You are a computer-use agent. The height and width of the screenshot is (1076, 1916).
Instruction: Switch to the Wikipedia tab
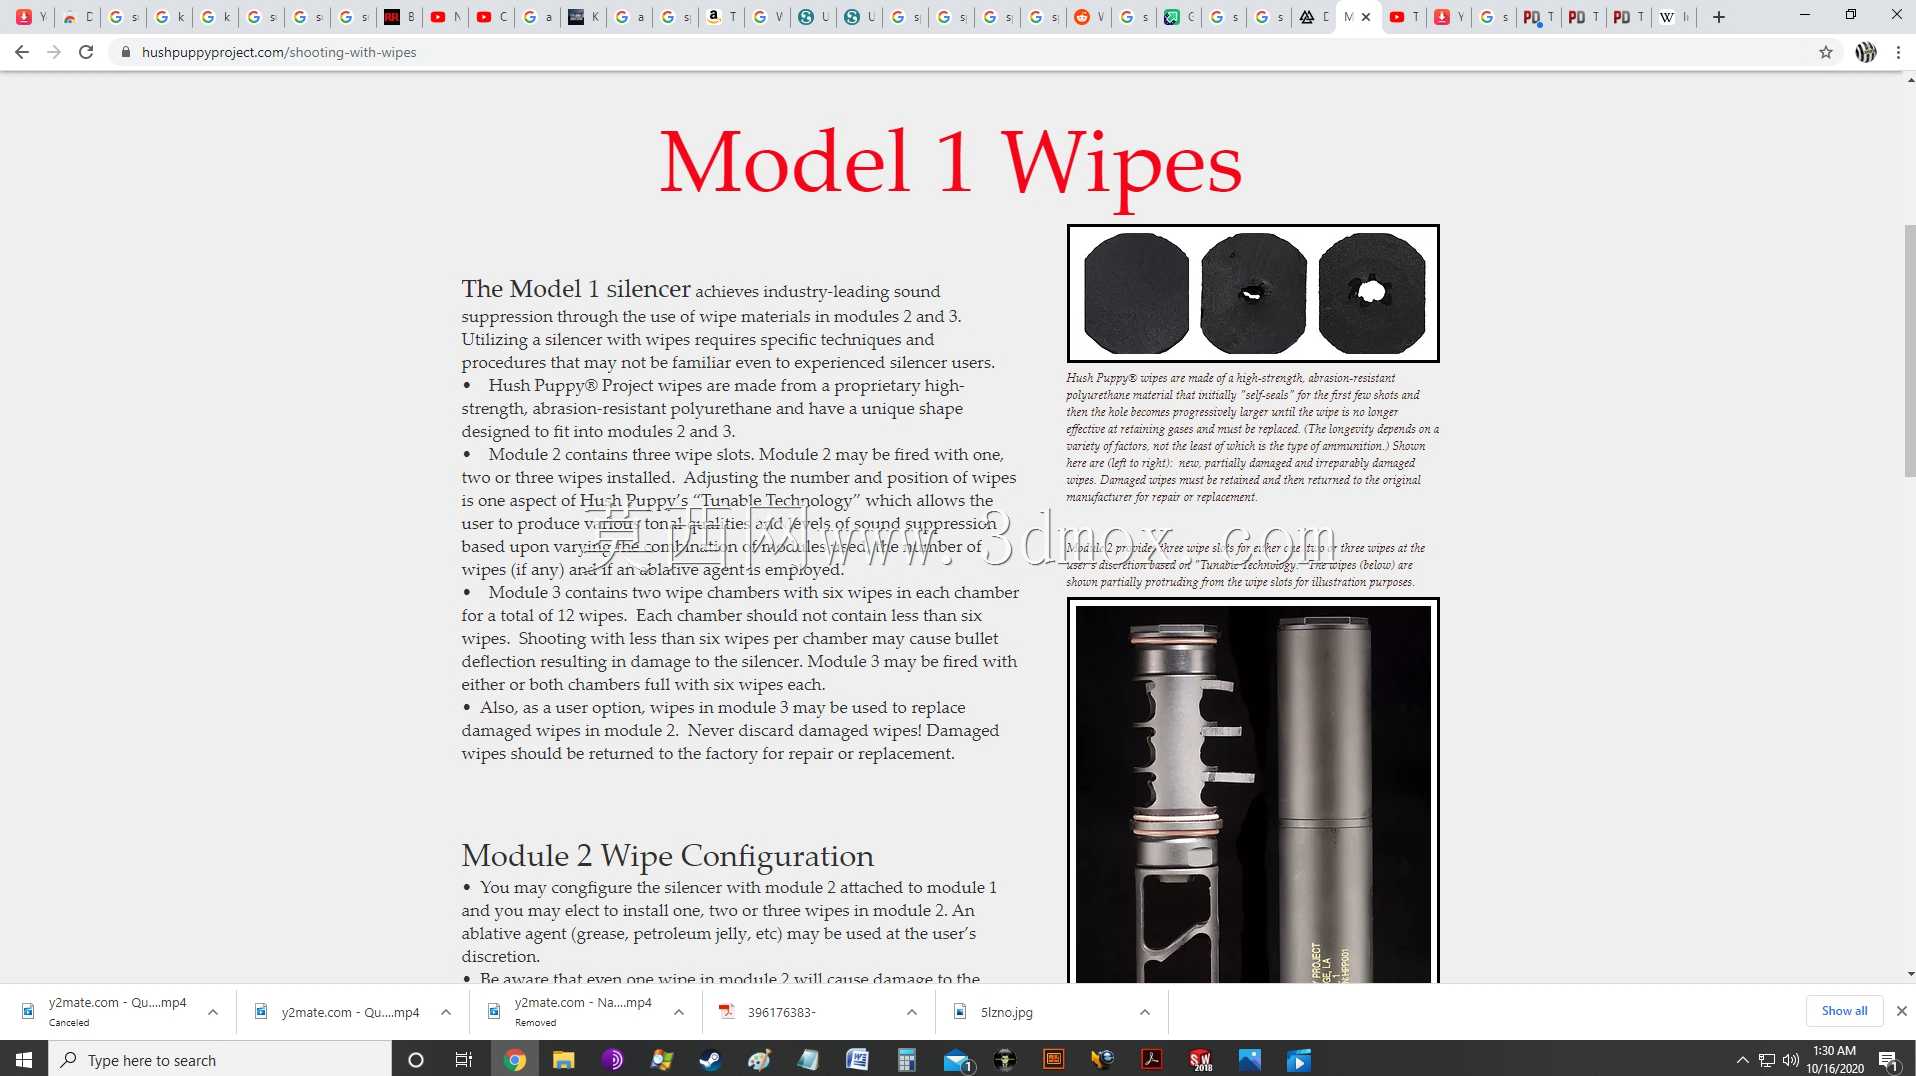(x=1674, y=17)
